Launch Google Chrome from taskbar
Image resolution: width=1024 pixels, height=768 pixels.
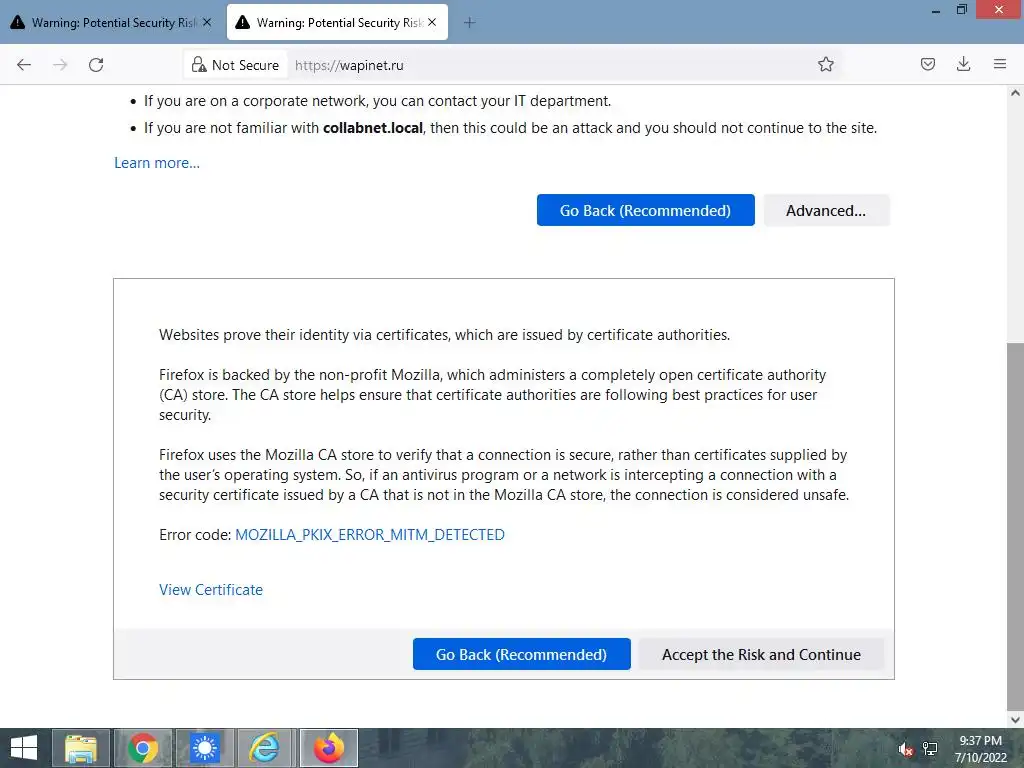143,748
